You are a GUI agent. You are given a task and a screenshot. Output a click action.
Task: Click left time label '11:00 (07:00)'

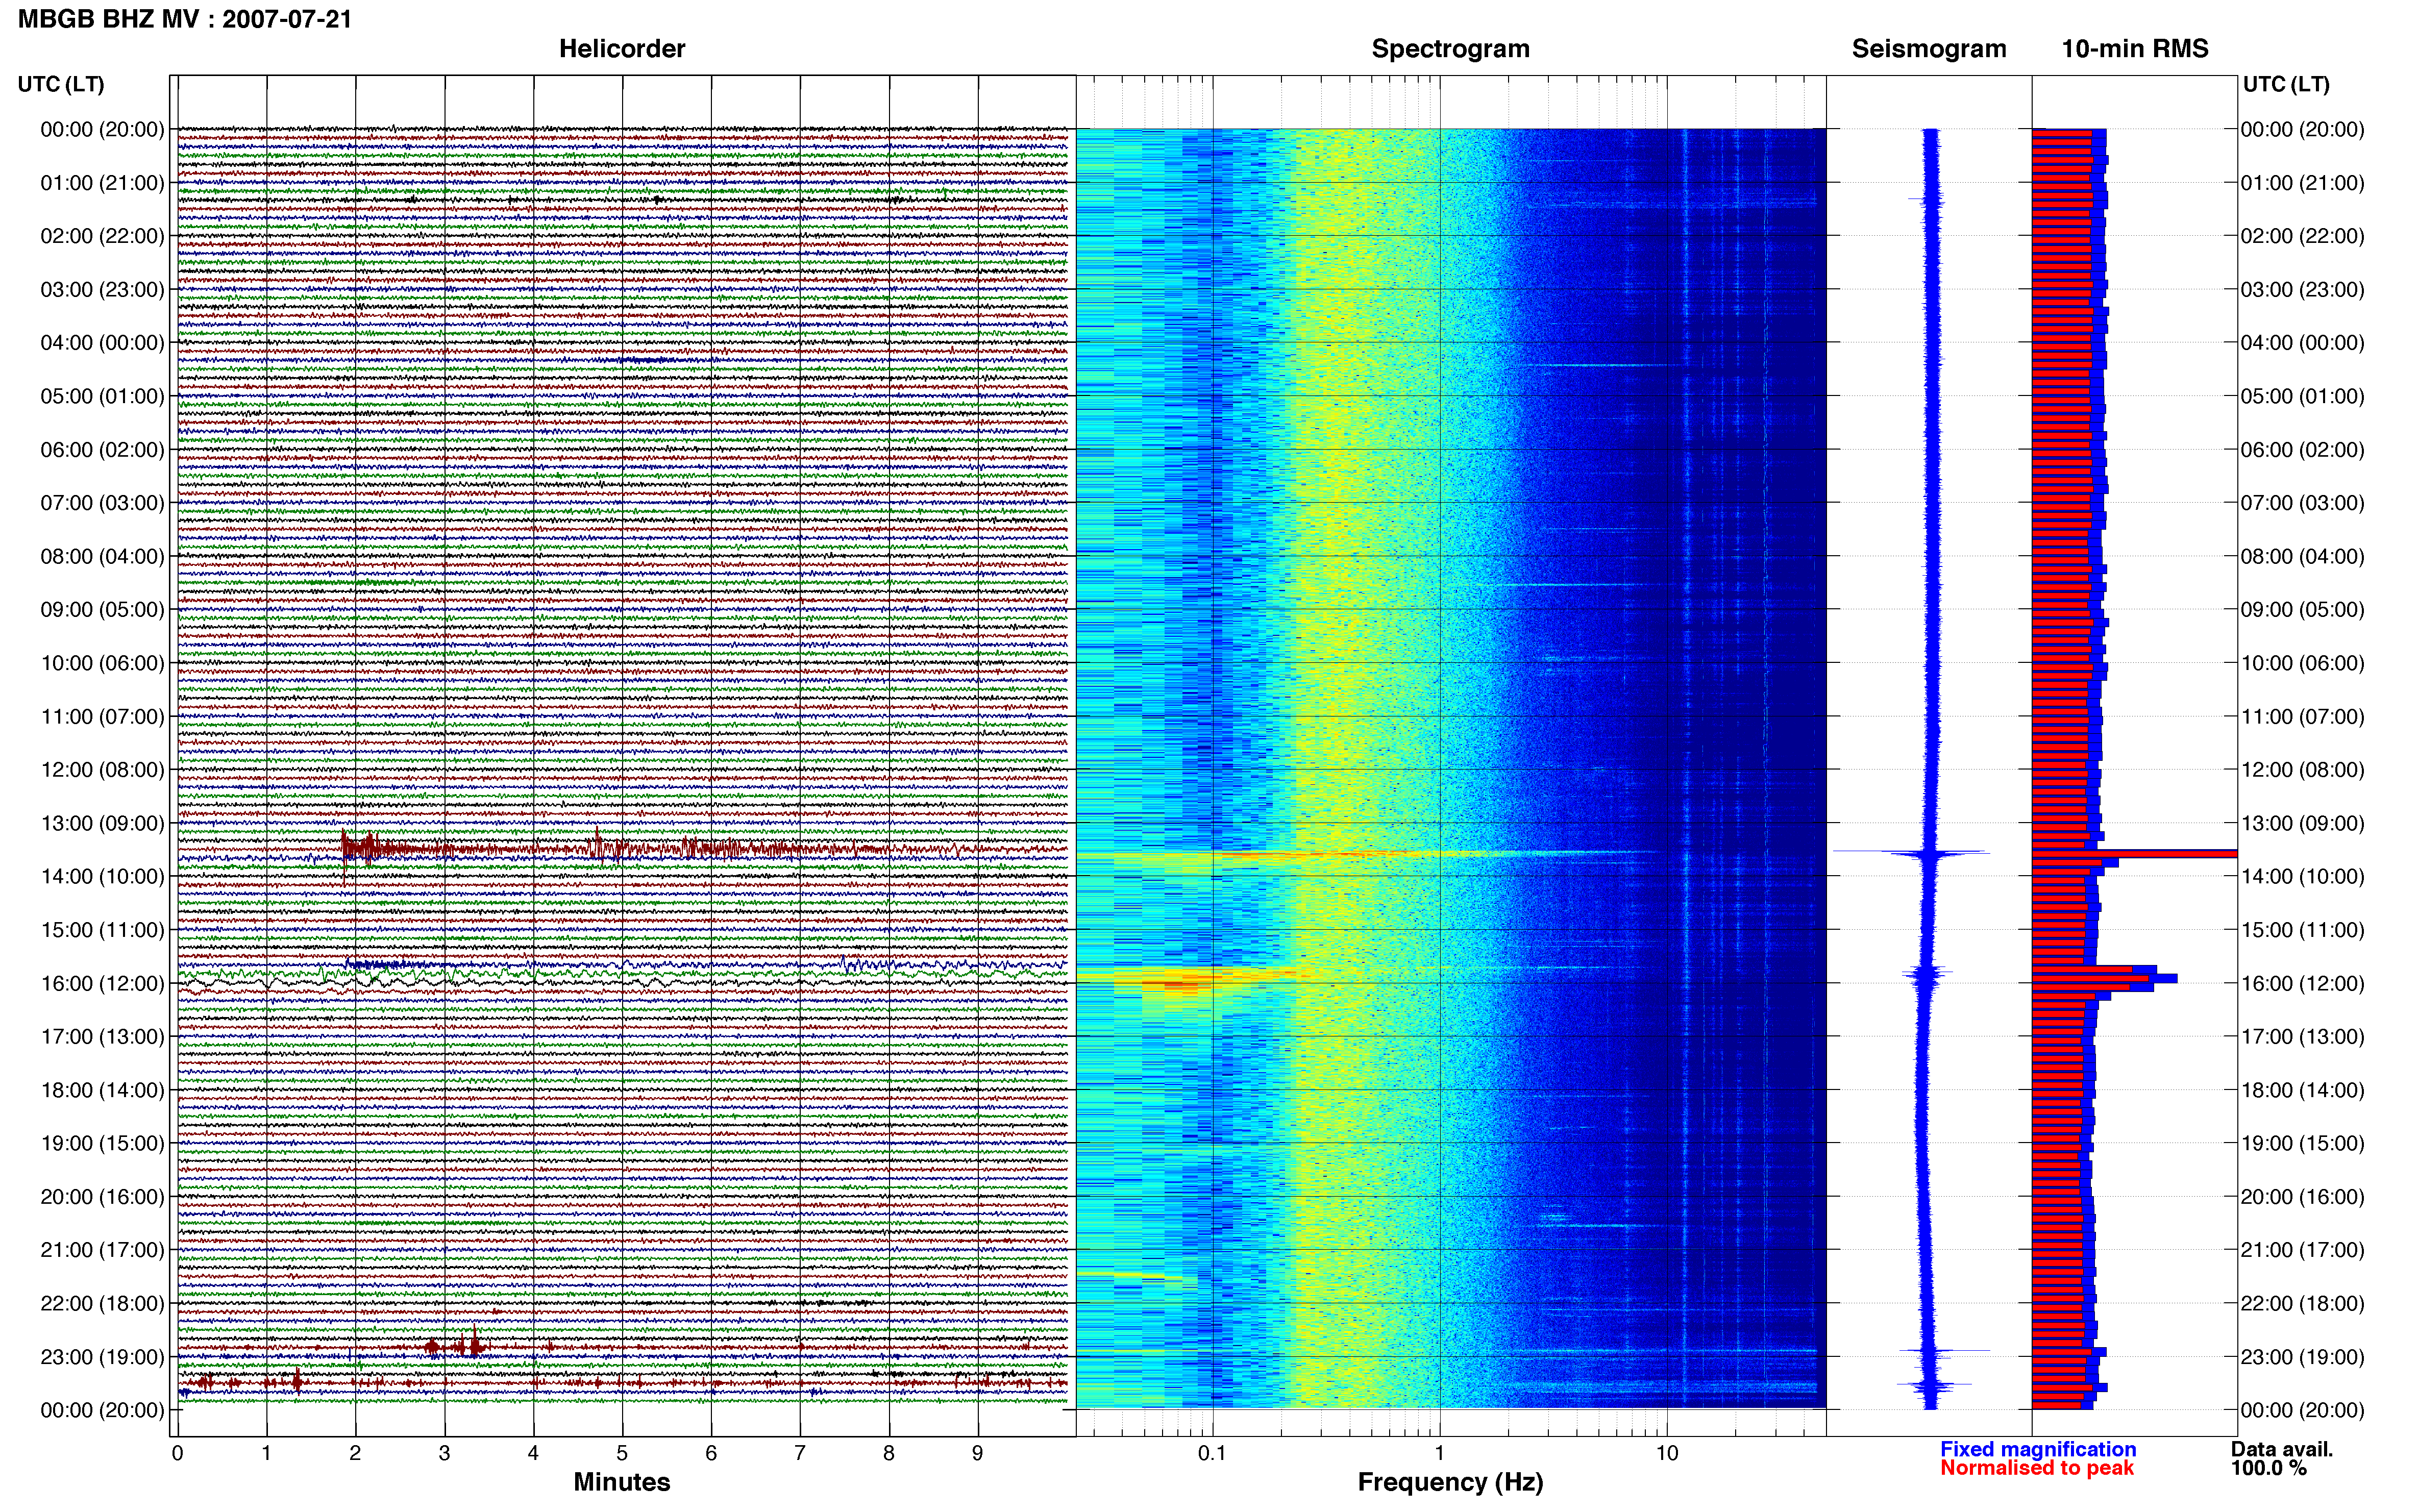tap(102, 716)
